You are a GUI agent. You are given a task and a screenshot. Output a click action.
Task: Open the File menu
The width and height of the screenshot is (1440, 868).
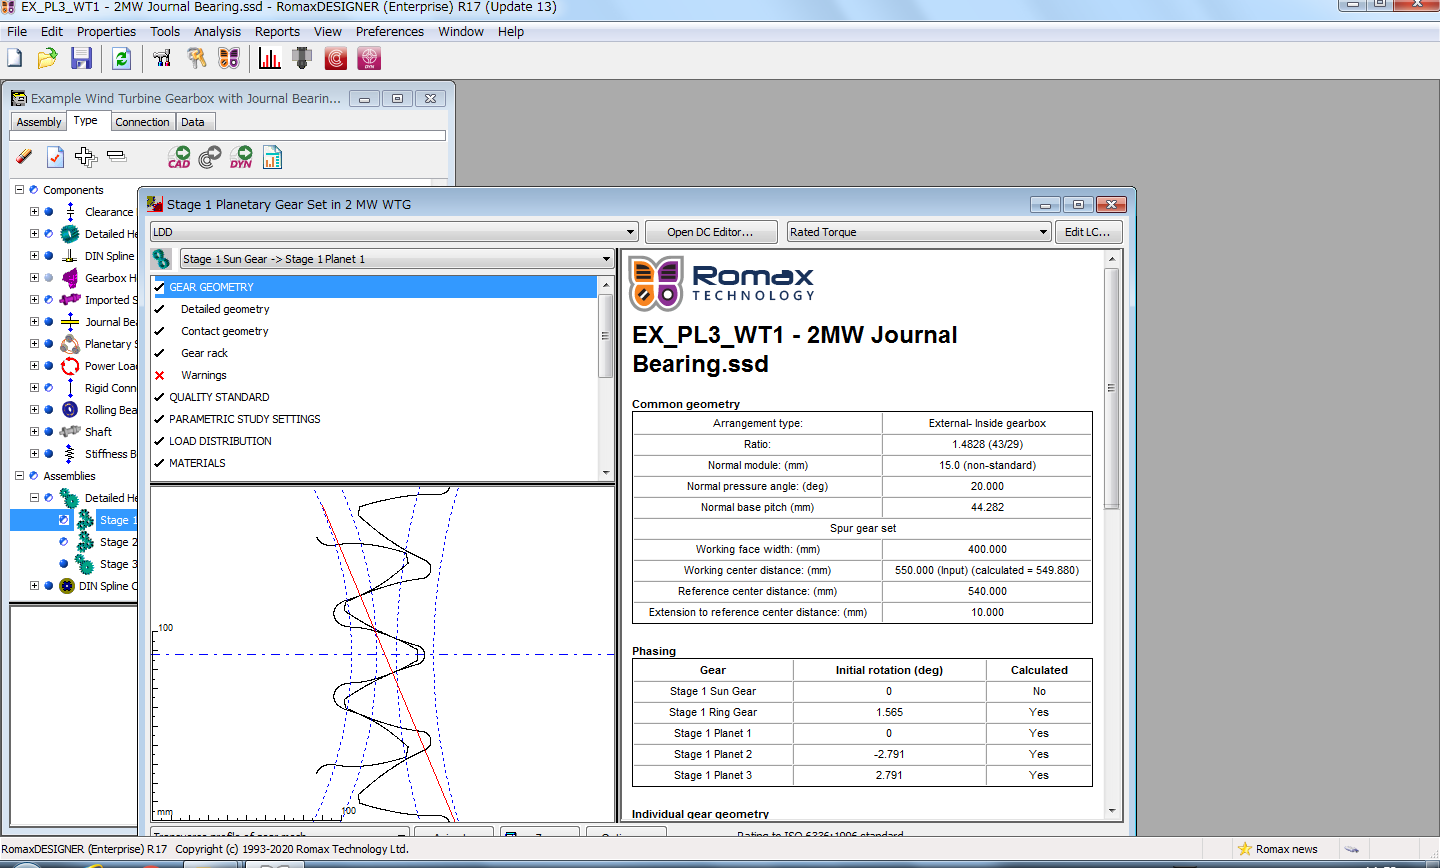point(17,32)
